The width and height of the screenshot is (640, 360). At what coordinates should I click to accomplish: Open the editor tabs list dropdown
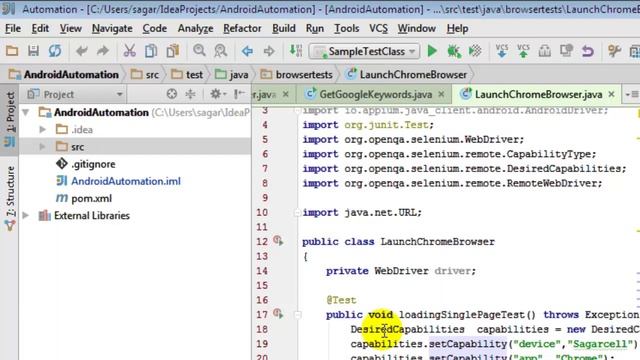(631, 94)
